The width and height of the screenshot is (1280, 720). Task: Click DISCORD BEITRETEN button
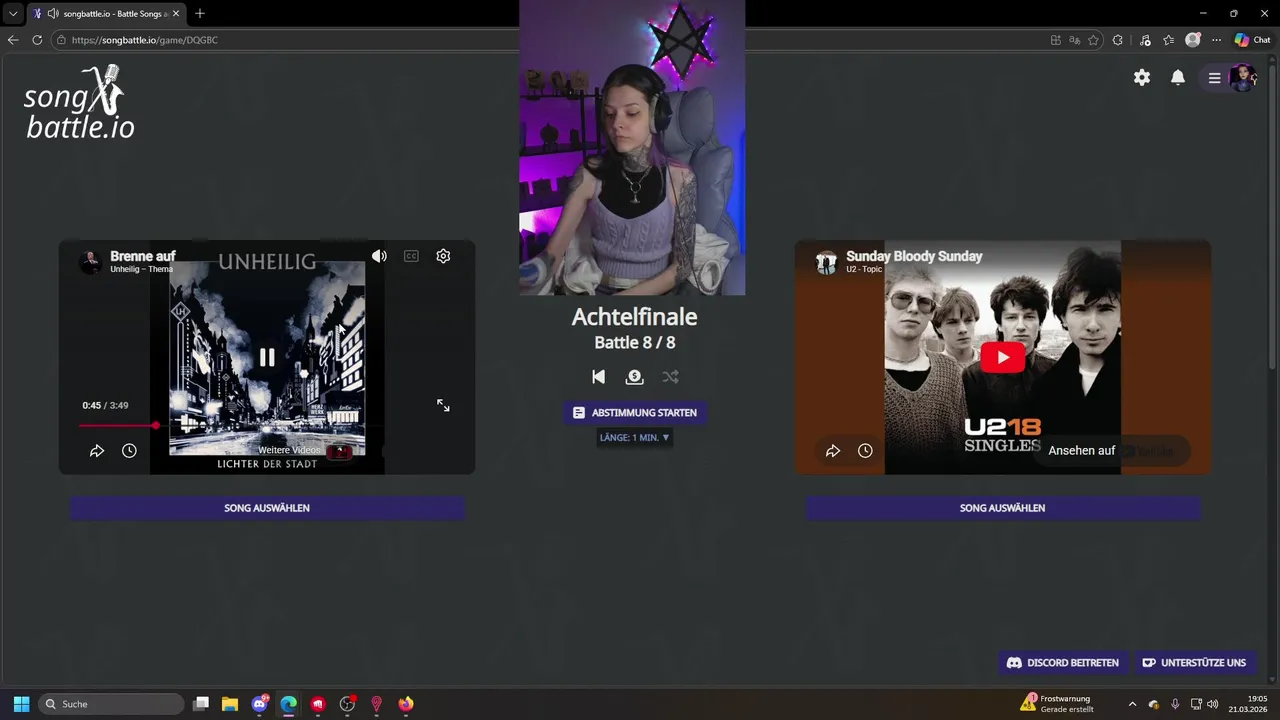point(1062,663)
